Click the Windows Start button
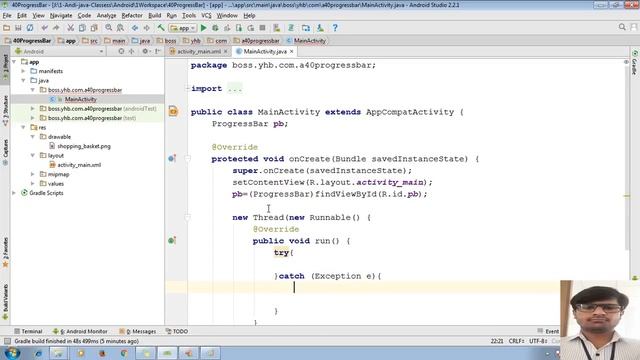 (12, 353)
